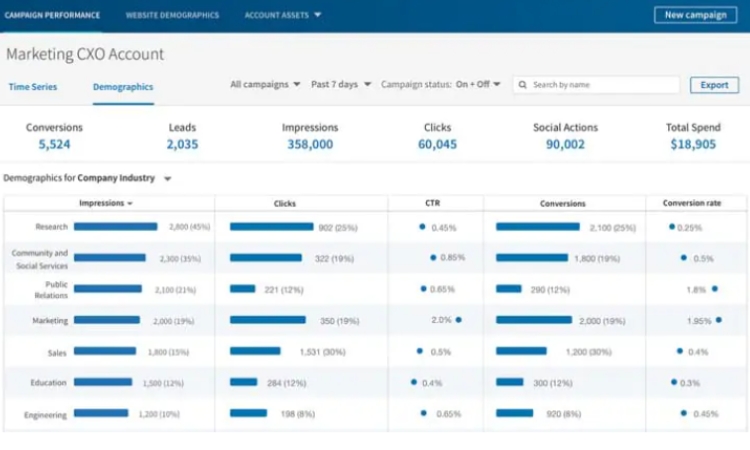Click the Public Relations conversion rate dot
750x450 pixels.
point(714,289)
